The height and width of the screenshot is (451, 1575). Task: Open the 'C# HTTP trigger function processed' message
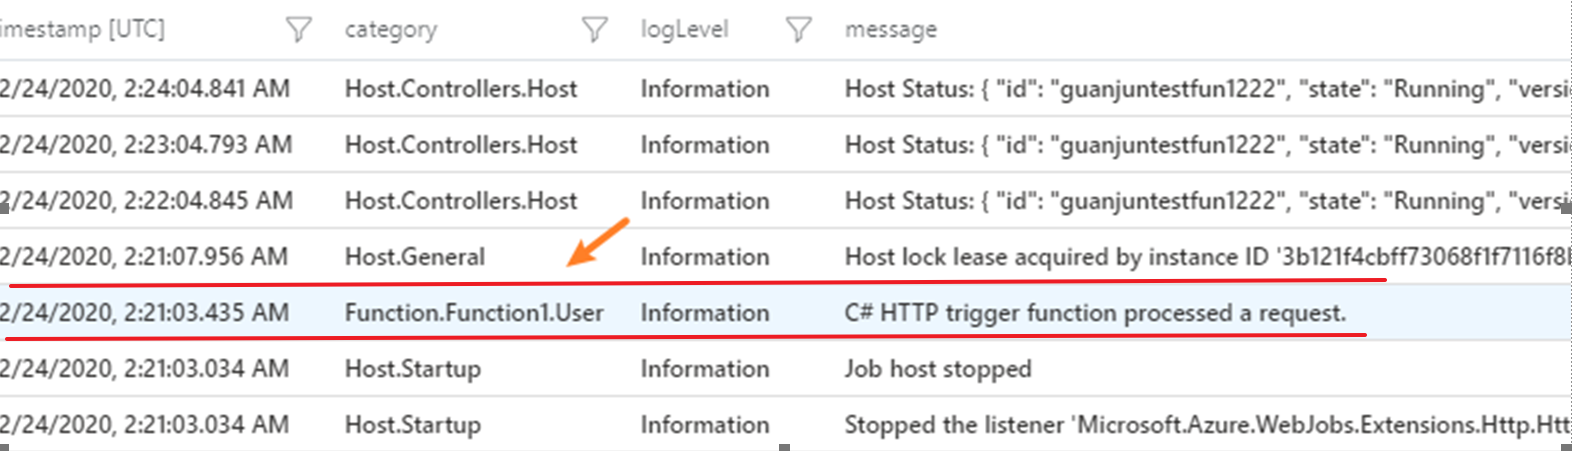pos(1095,313)
